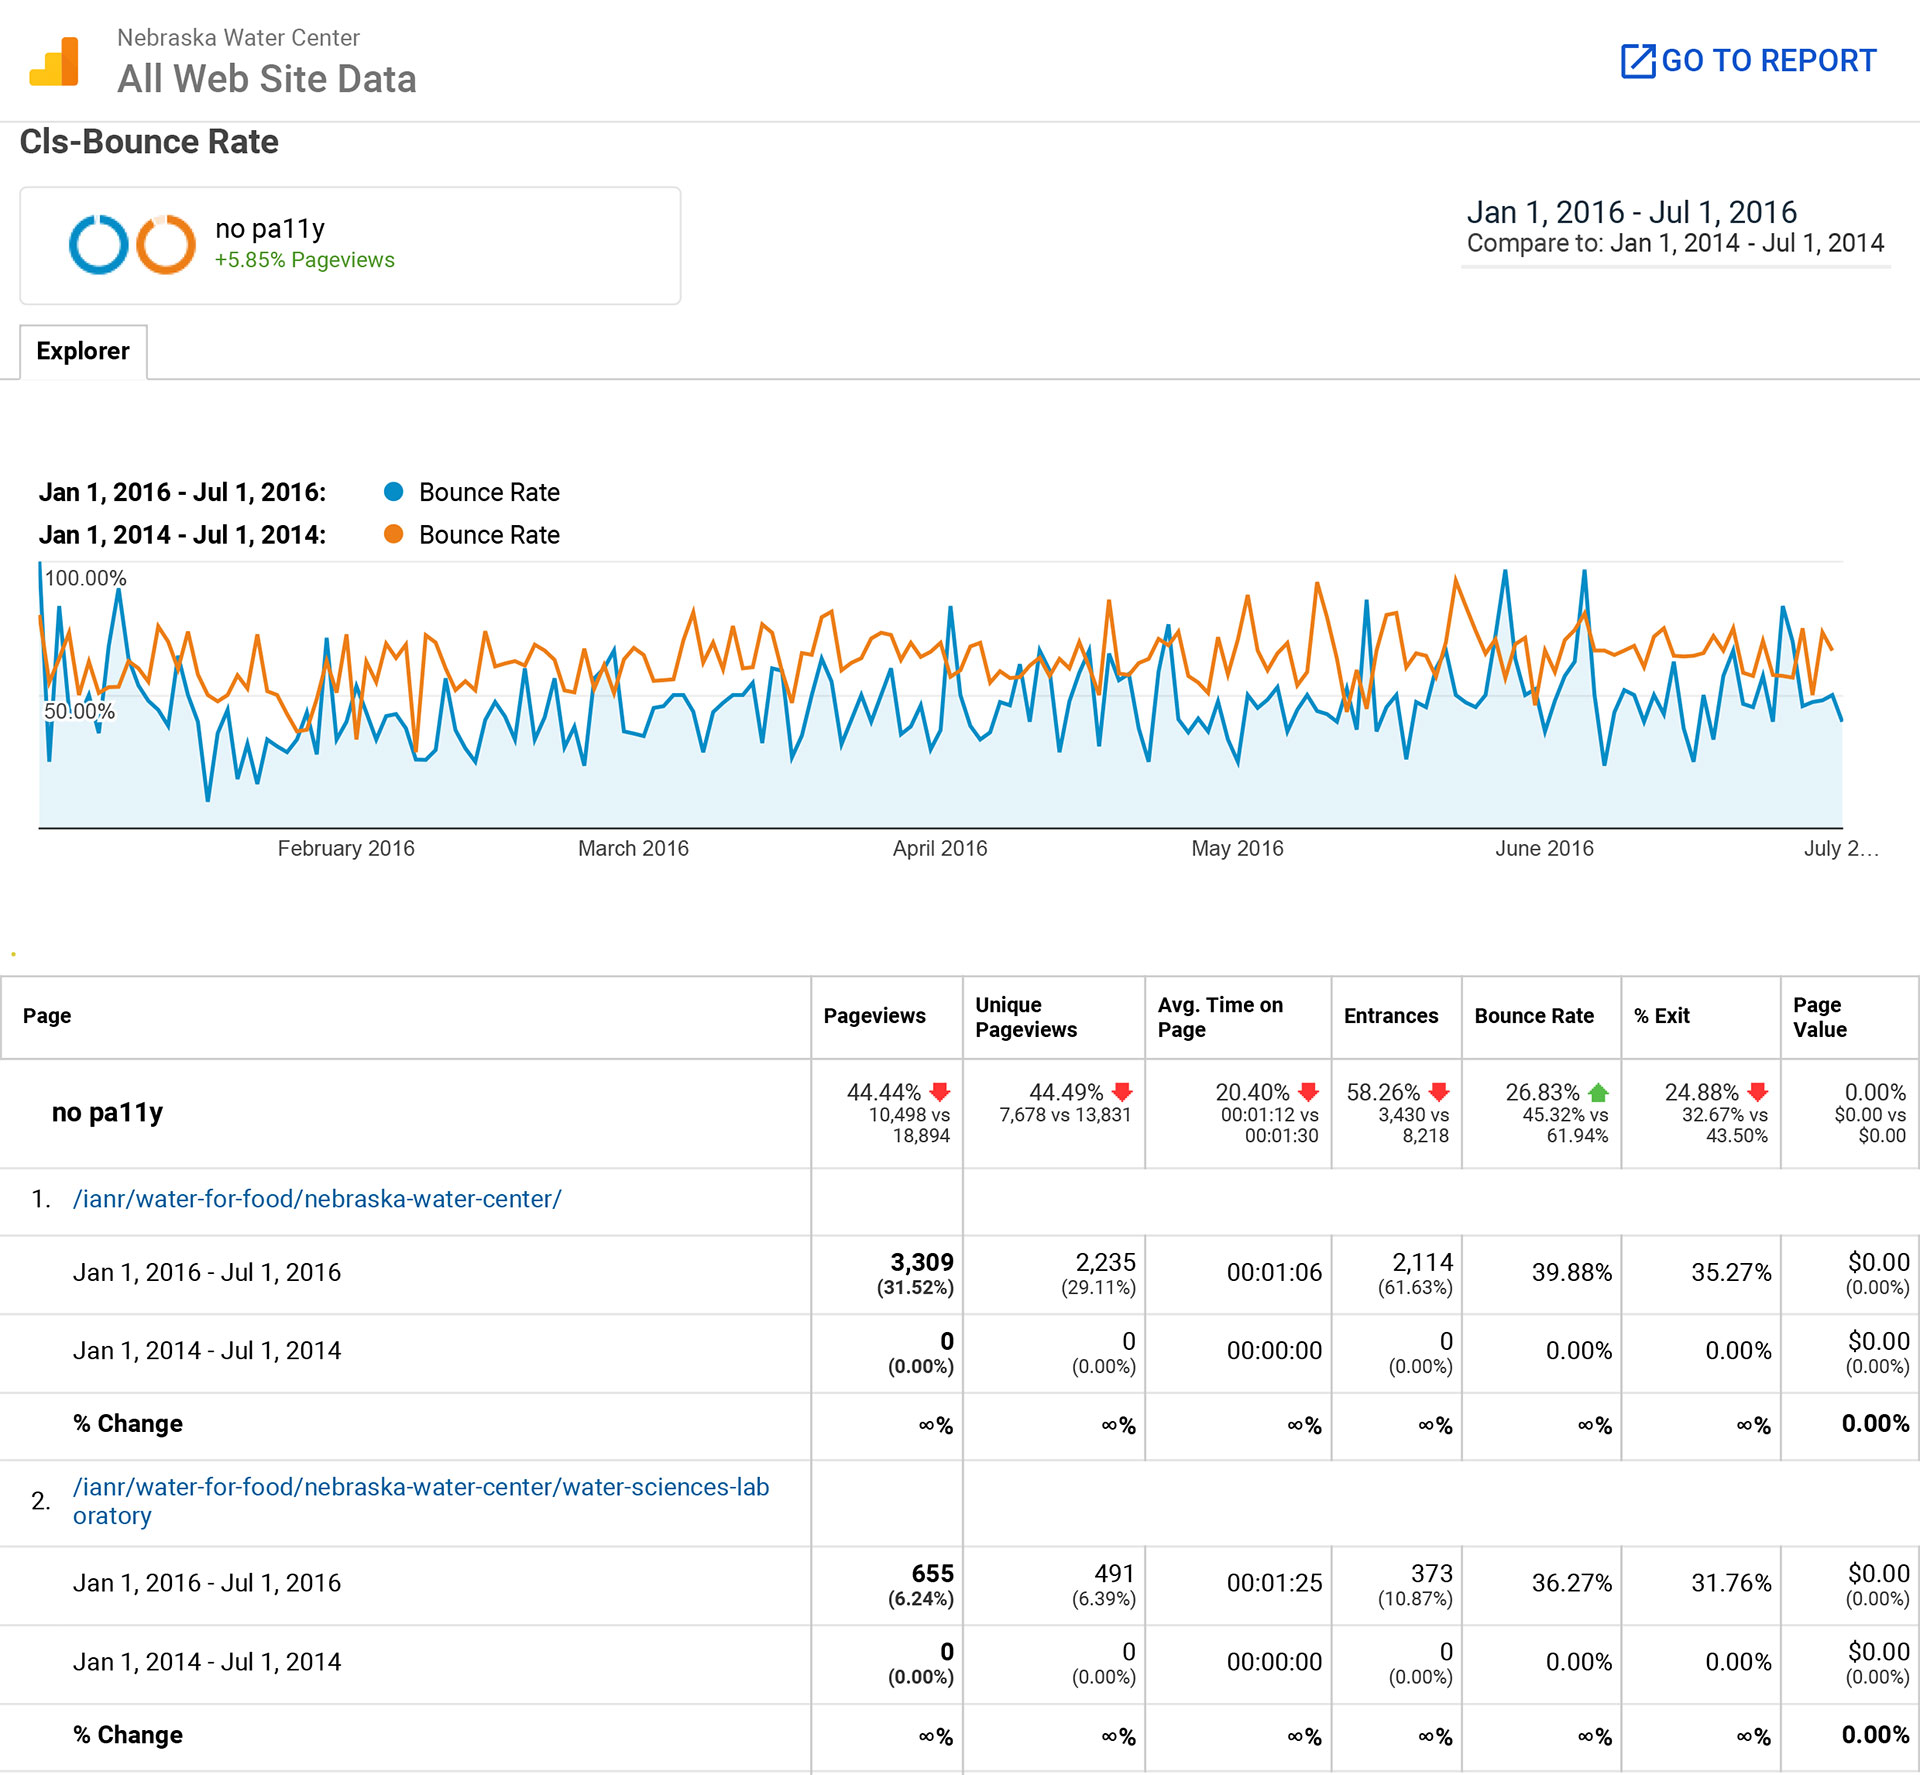
Task: Open the GO TO REPORT link
Action: pyautogui.click(x=1748, y=61)
